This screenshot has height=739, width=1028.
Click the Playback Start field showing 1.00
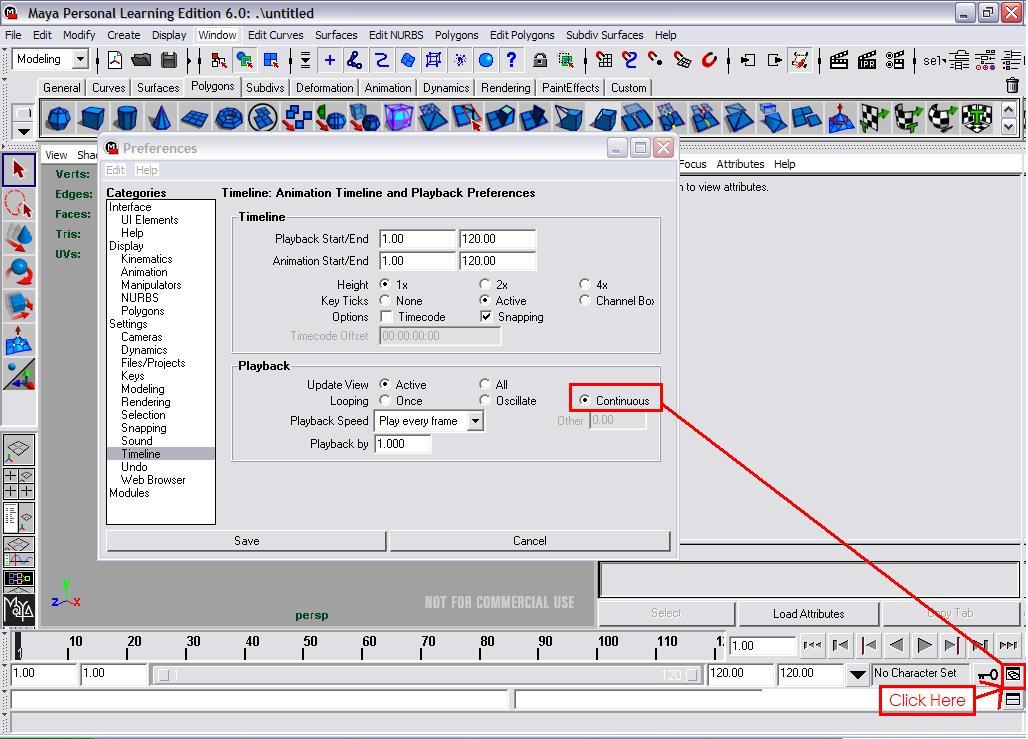click(x=417, y=239)
